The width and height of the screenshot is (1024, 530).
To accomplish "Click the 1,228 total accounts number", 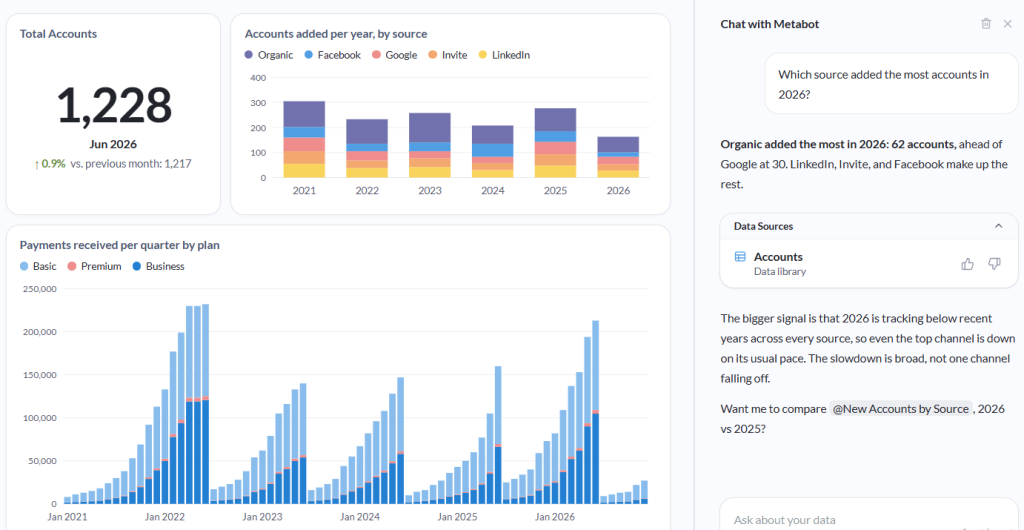I will (x=114, y=106).
